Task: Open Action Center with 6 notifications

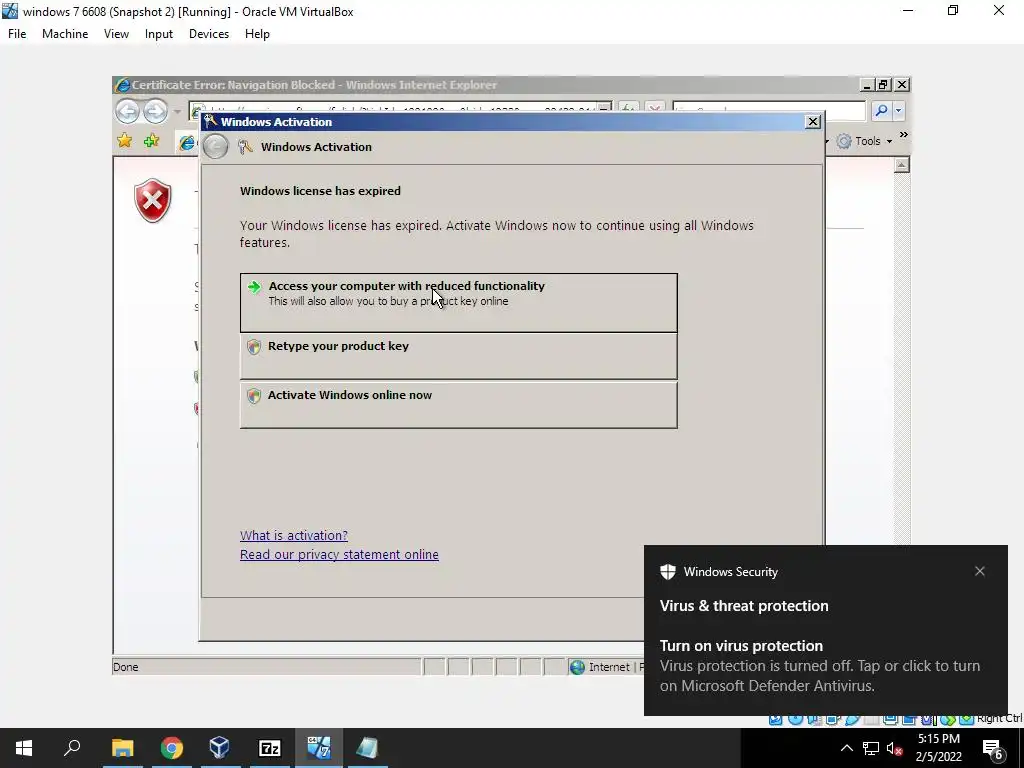Action: tap(993, 748)
